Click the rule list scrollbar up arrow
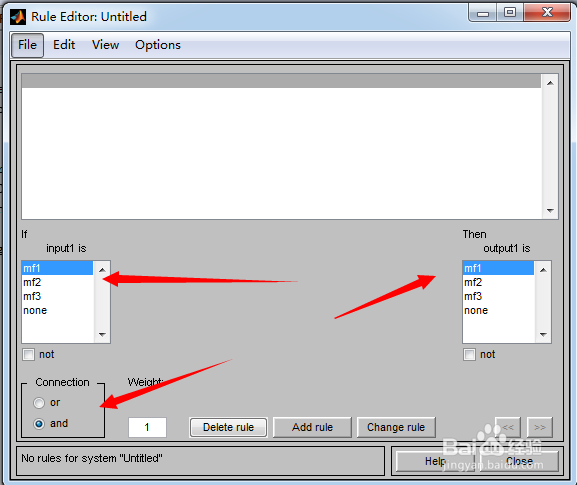The height and width of the screenshot is (485, 577). pyautogui.click(x=550, y=83)
